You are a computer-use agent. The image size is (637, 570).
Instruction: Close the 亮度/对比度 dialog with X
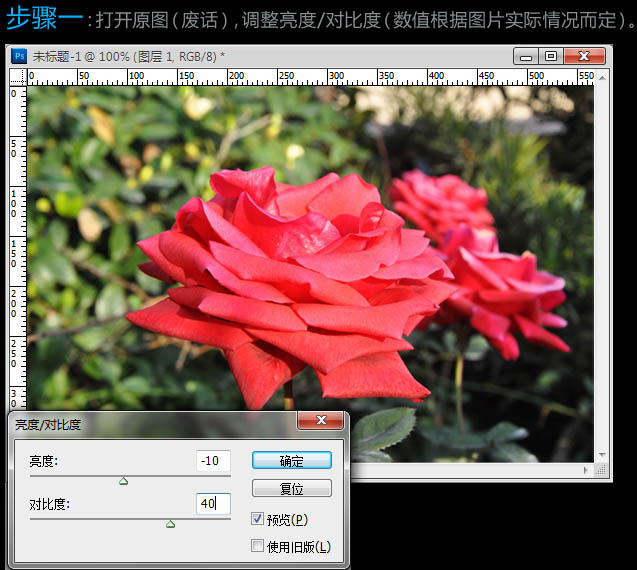point(321,421)
